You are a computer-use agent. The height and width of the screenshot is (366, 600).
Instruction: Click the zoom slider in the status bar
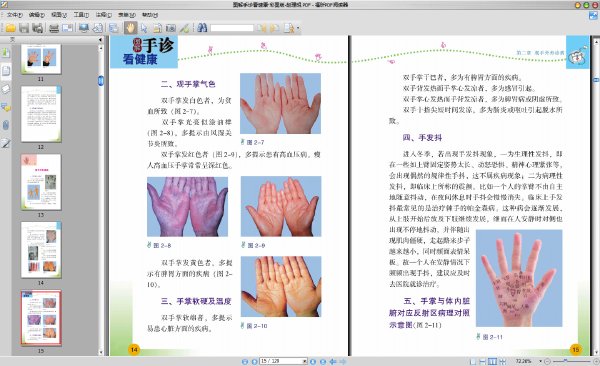[572, 361]
